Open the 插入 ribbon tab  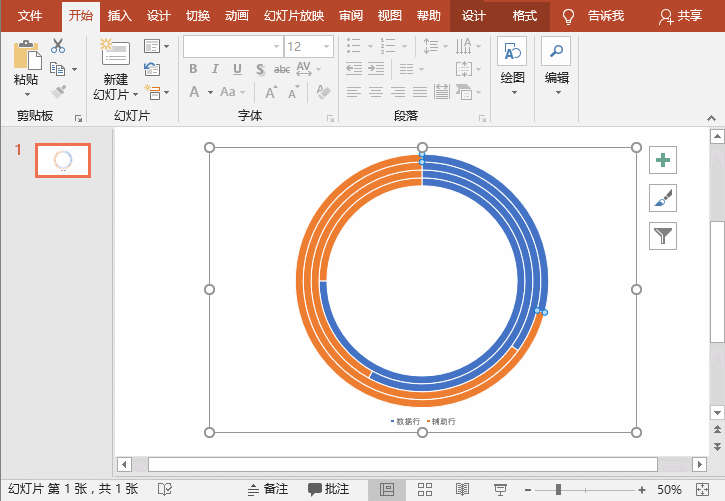(x=120, y=16)
